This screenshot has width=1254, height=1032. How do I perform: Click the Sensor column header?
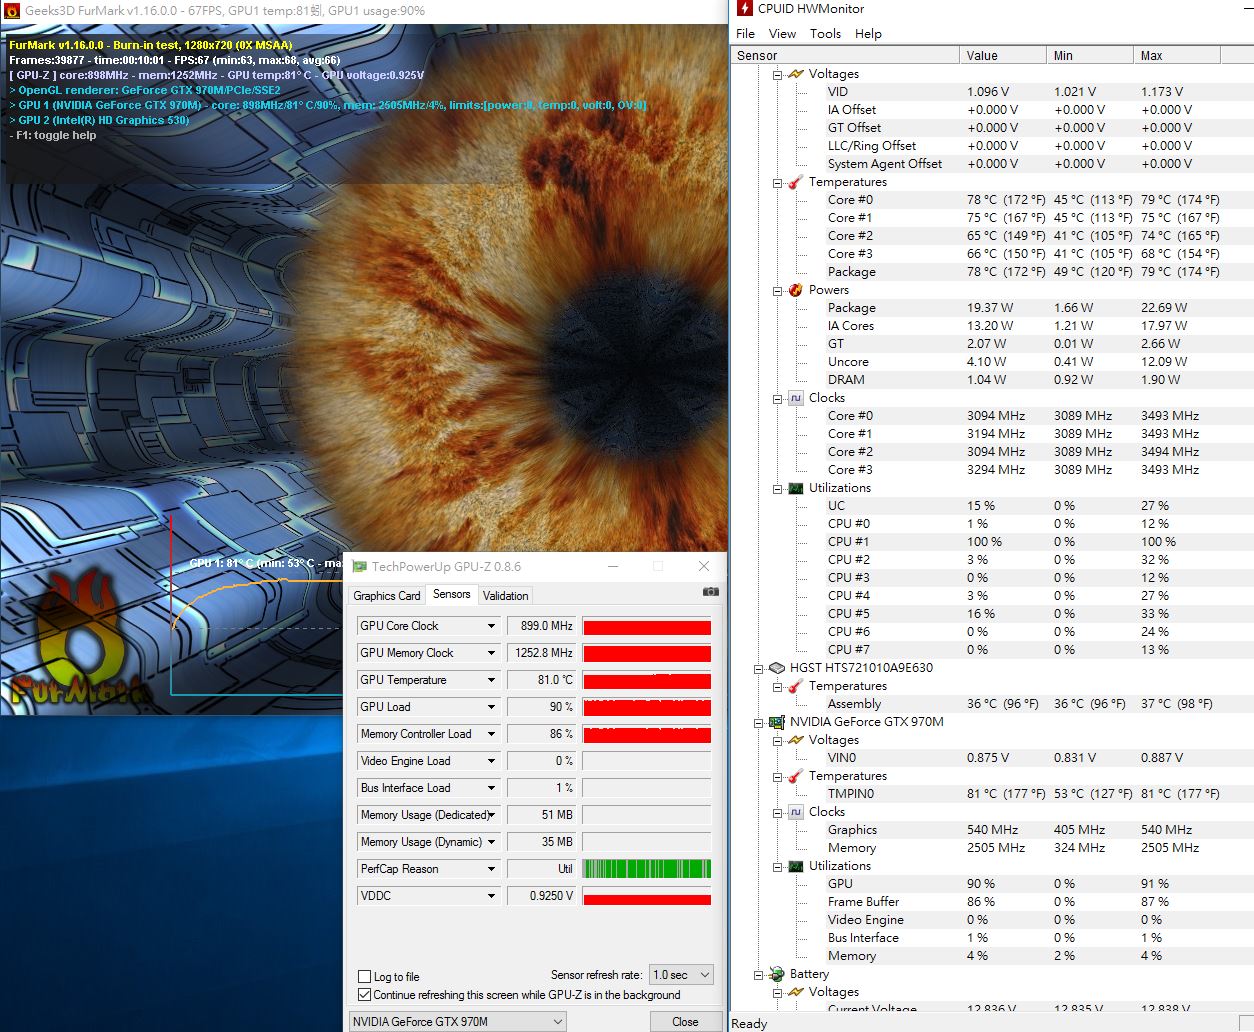click(x=845, y=56)
